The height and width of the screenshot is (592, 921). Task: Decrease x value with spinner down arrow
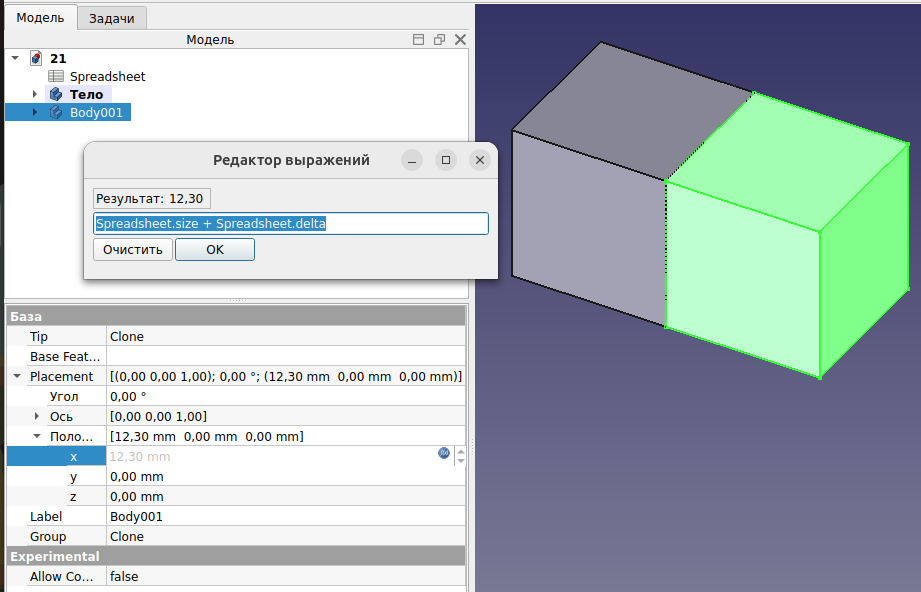point(460,461)
